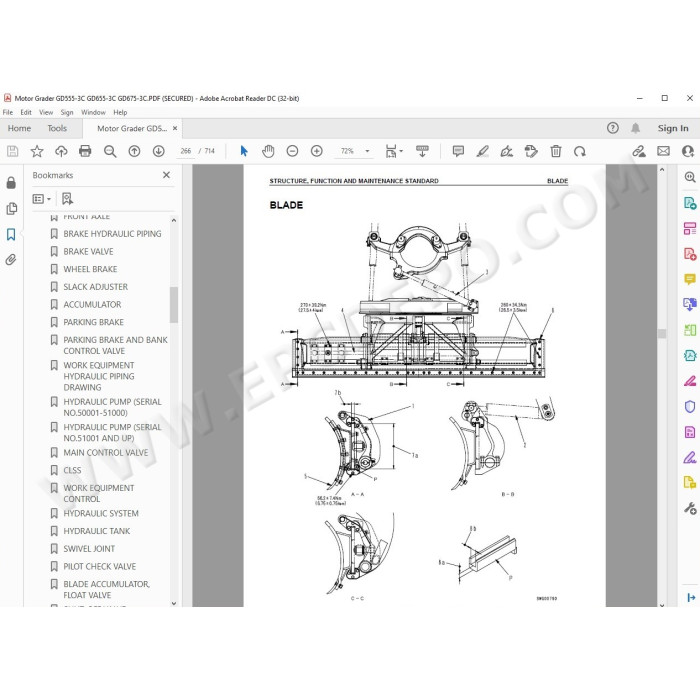Open the find text magnifier icon
This screenshot has width=700, height=700.
pos(110,151)
